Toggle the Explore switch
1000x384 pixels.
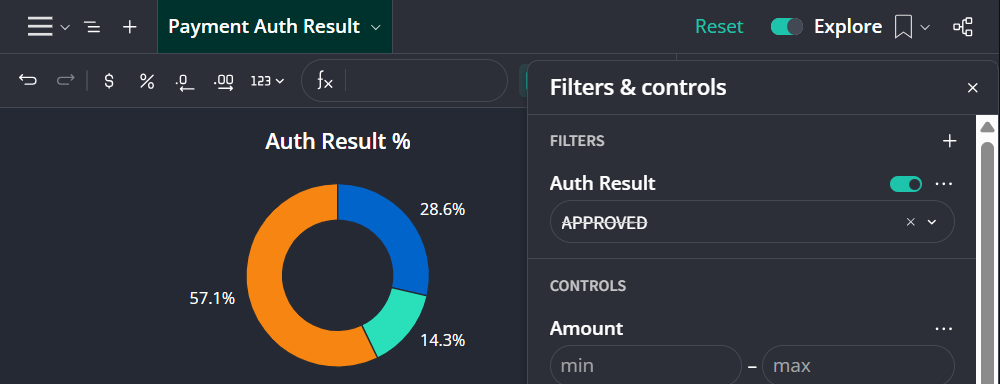pyautogui.click(x=786, y=27)
